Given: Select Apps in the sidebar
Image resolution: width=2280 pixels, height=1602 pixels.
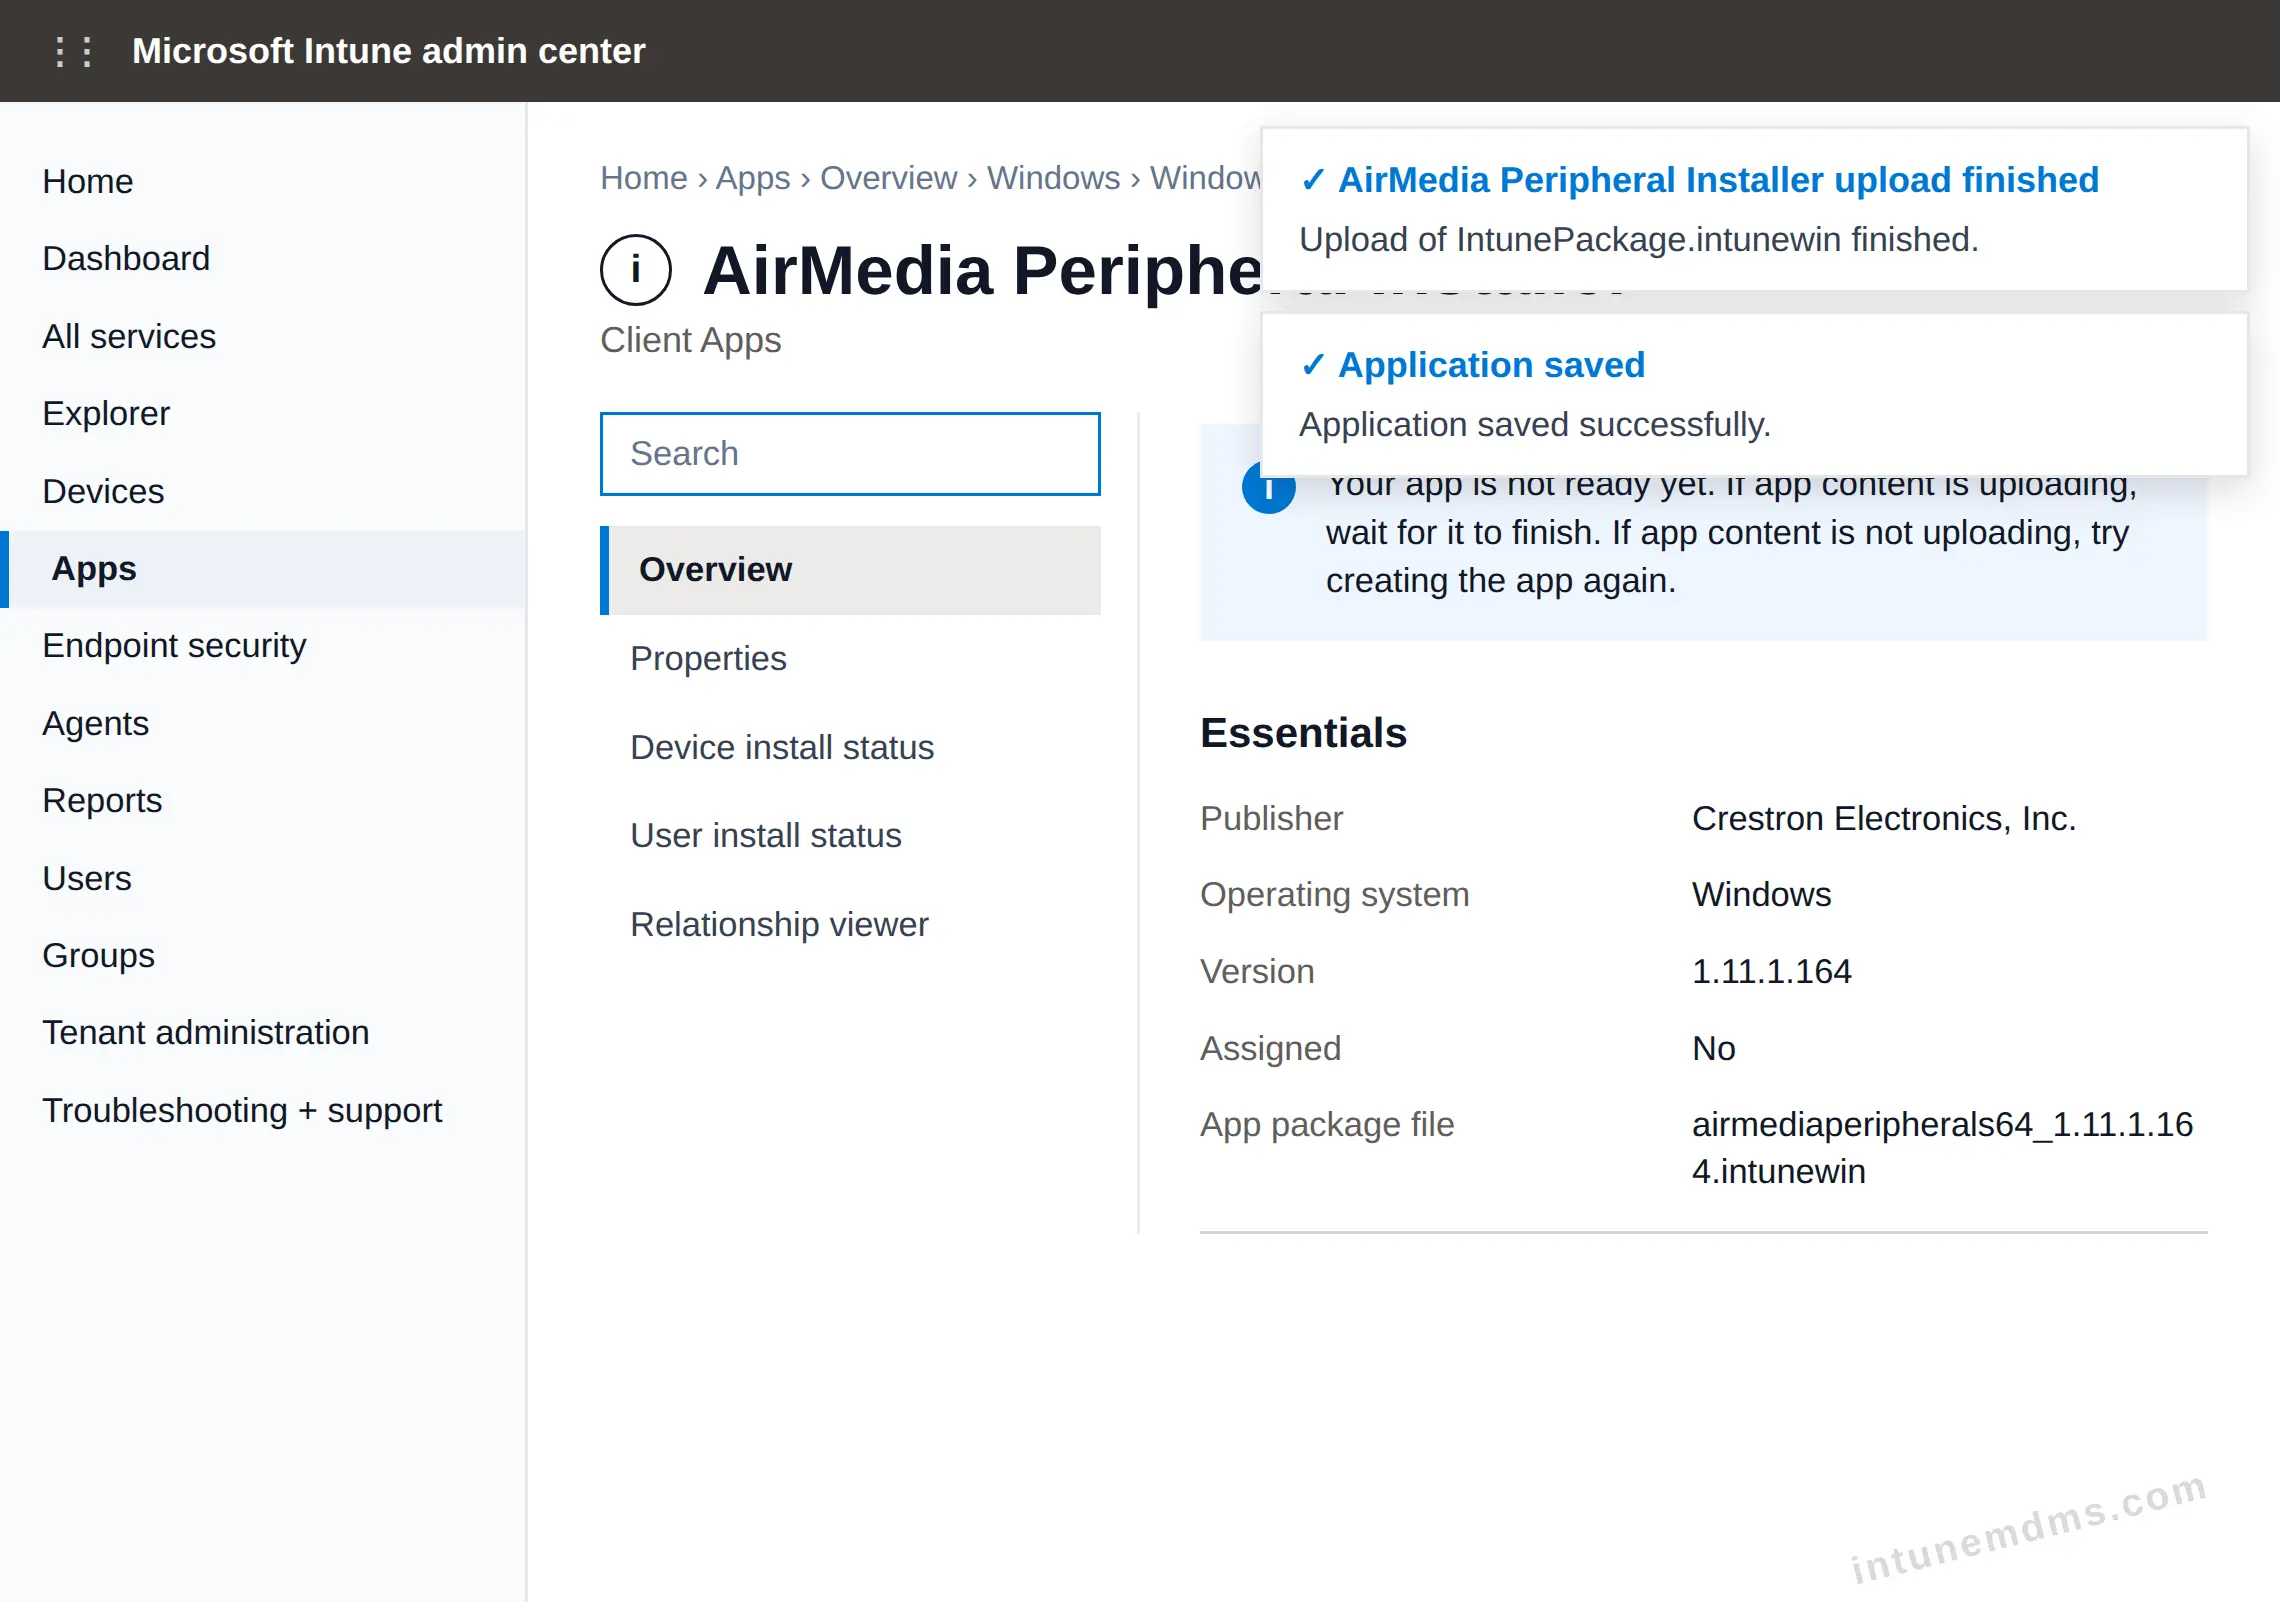Looking at the screenshot, I should click(264, 569).
